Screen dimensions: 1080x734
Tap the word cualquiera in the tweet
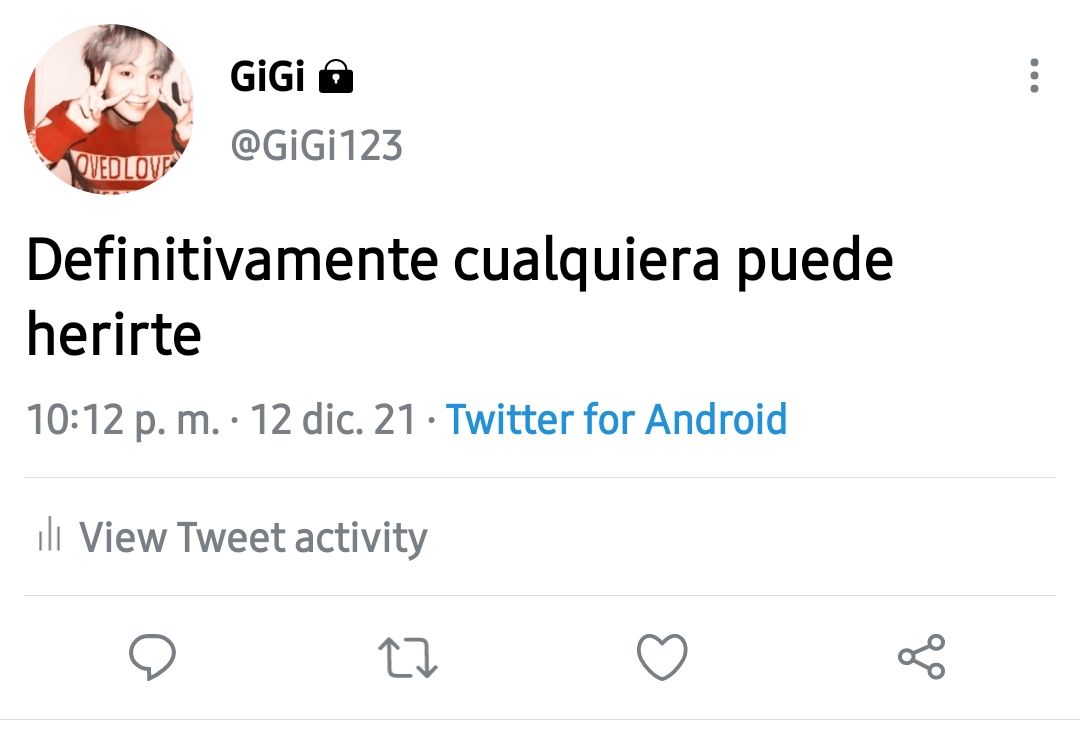(x=586, y=262)
